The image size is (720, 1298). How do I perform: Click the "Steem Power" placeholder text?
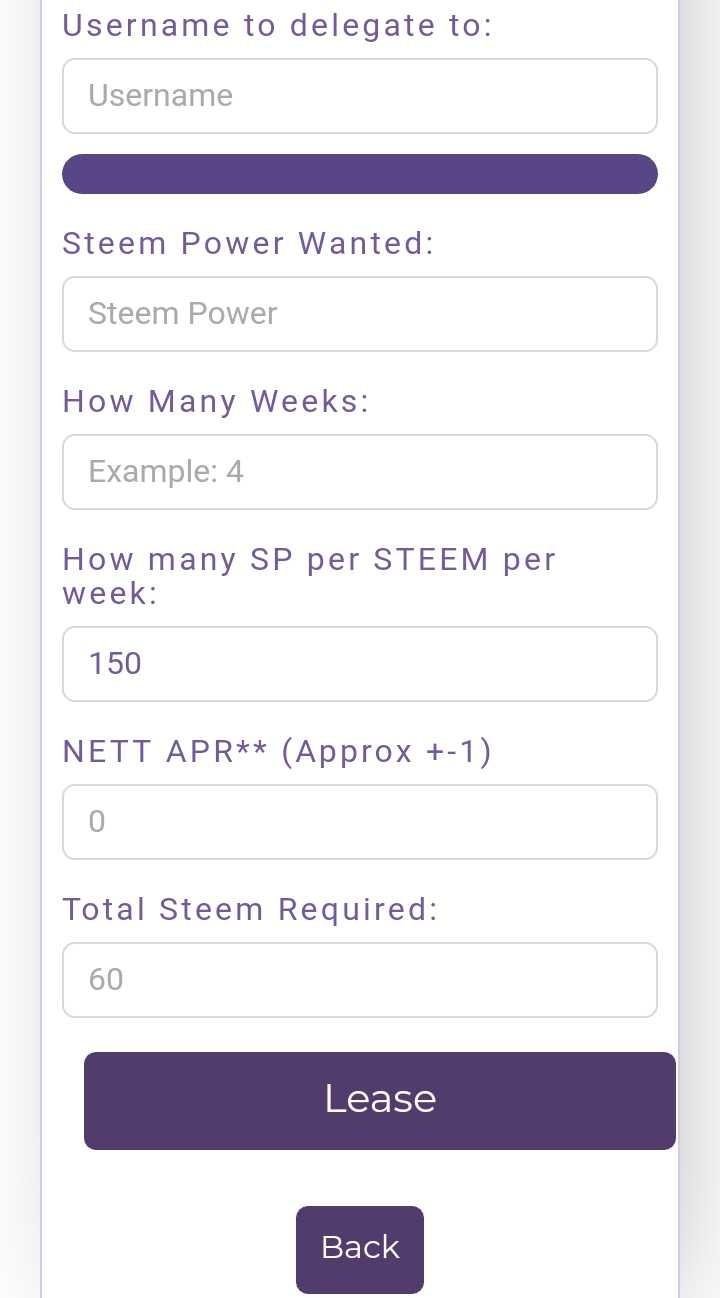tap(183, 314)
